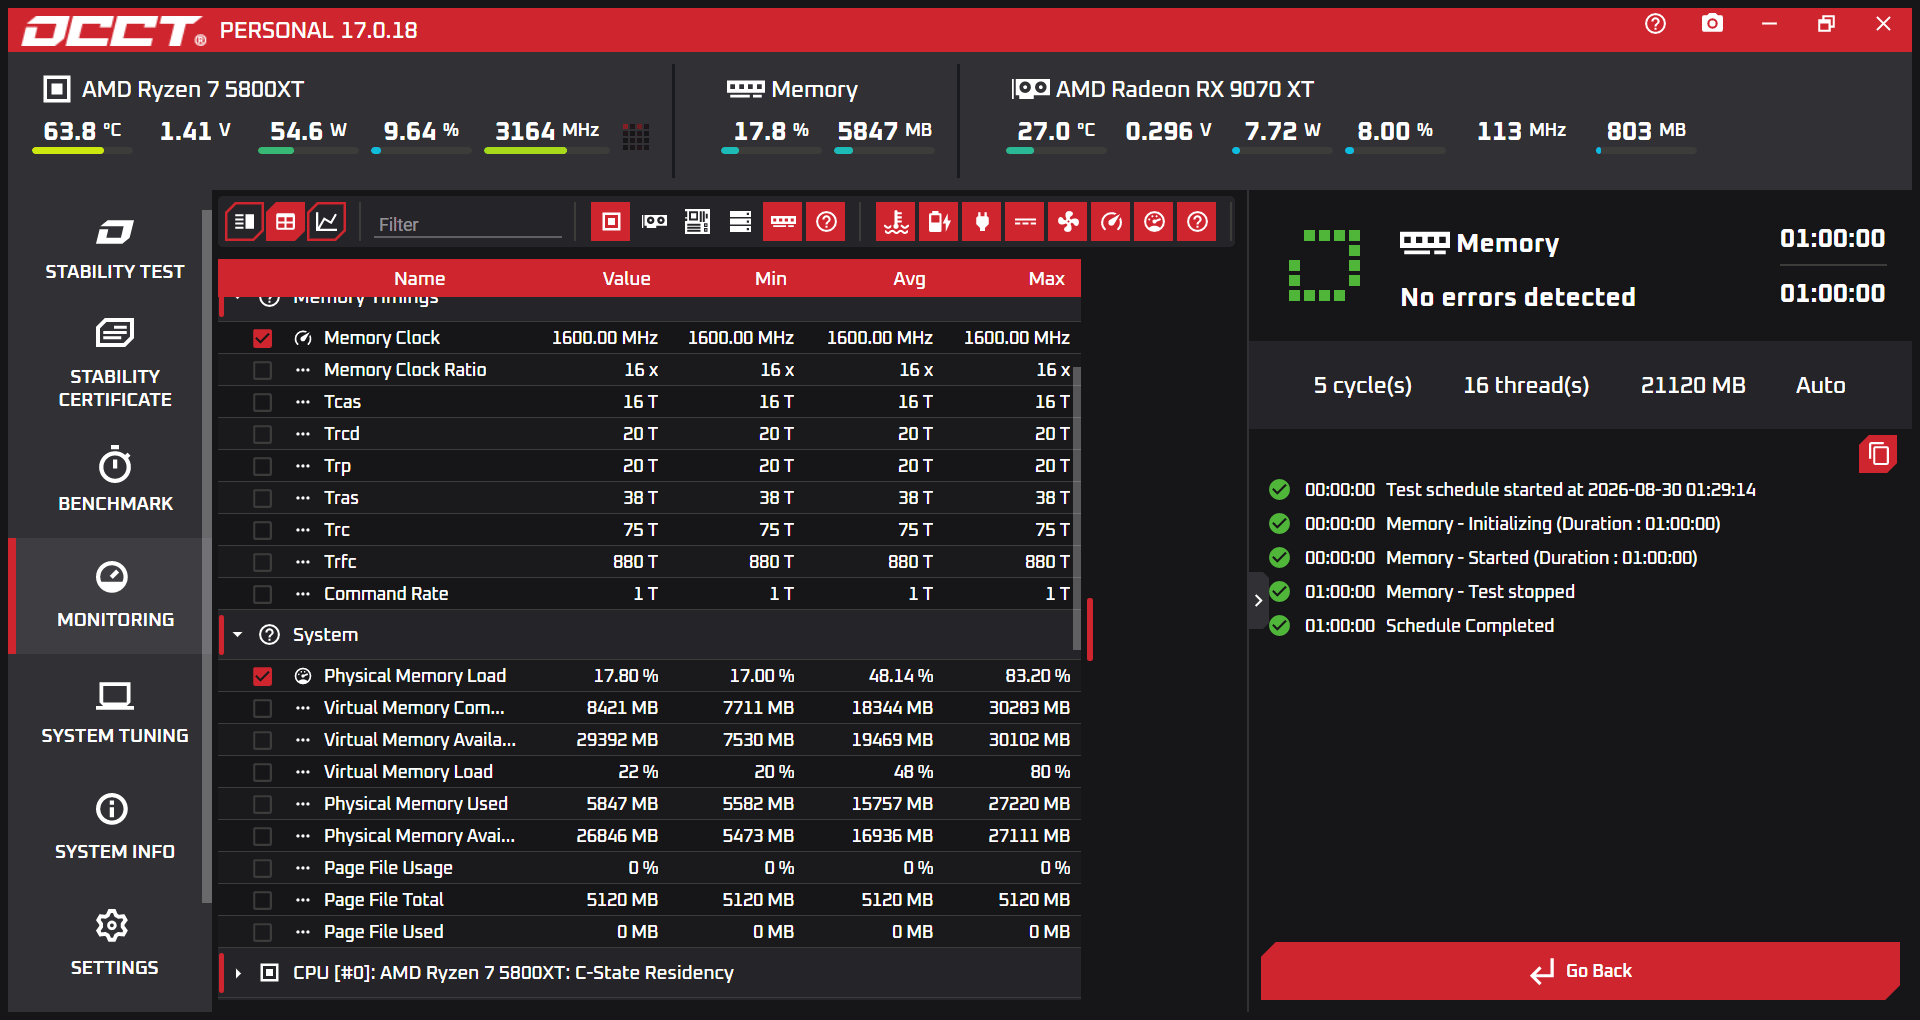Click the gauge icon in the Memory Clock row

point(303,339)
